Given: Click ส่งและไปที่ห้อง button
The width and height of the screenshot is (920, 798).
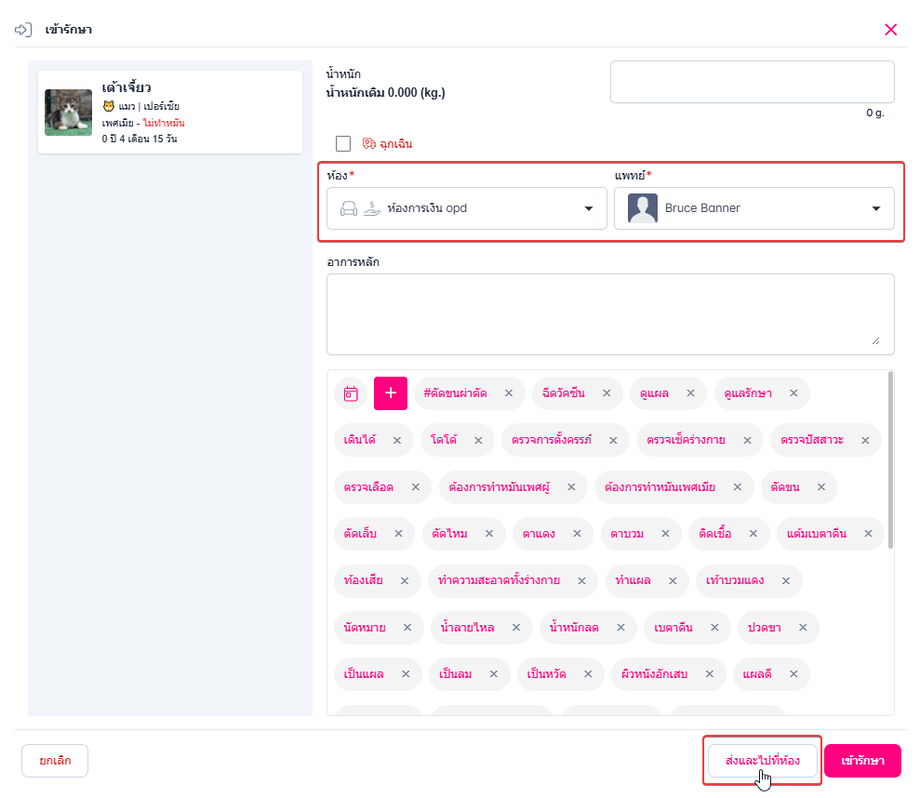Looking at the screenshot, I should click(762, 760).
